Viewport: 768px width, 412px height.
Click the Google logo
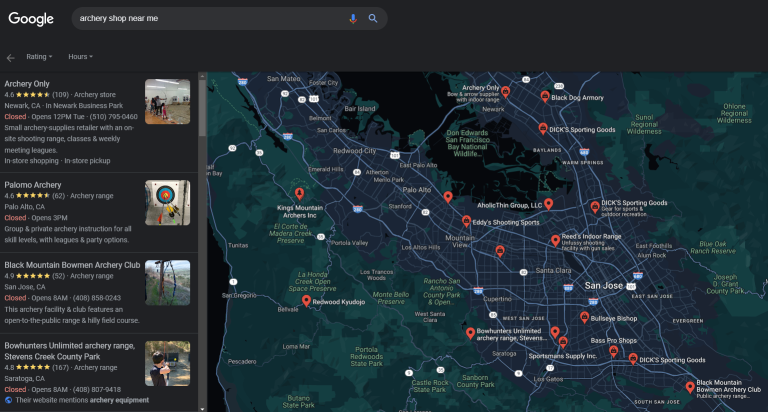coord(31,19)
